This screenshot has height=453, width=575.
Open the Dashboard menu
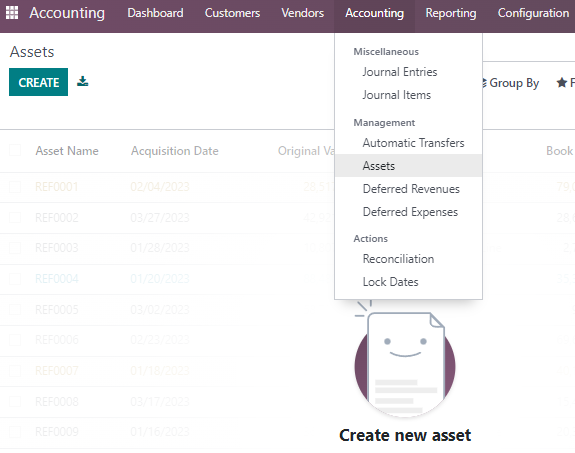click(155, 13)
